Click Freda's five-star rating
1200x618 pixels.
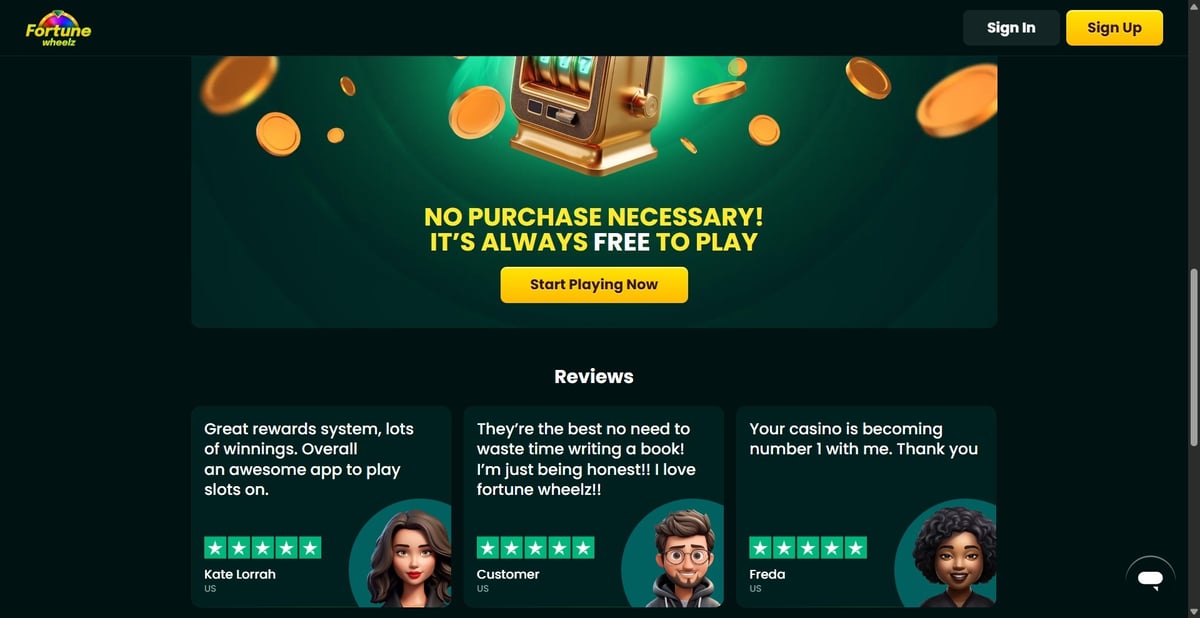point(808,548)
